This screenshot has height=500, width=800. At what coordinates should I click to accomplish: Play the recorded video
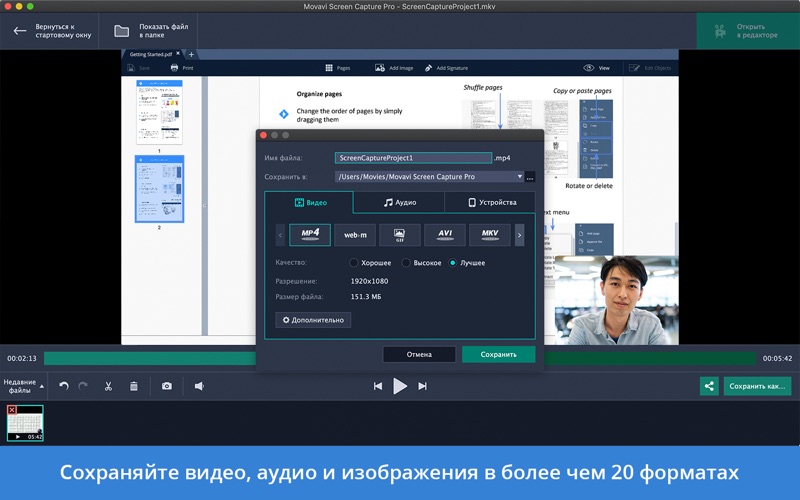[400, 386]
